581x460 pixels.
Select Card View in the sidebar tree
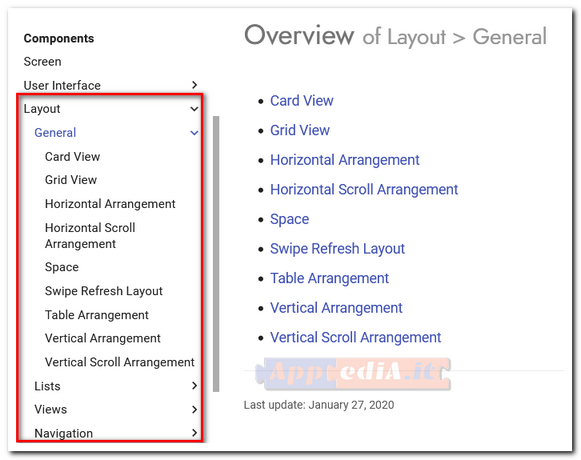[x=72, y=156]
